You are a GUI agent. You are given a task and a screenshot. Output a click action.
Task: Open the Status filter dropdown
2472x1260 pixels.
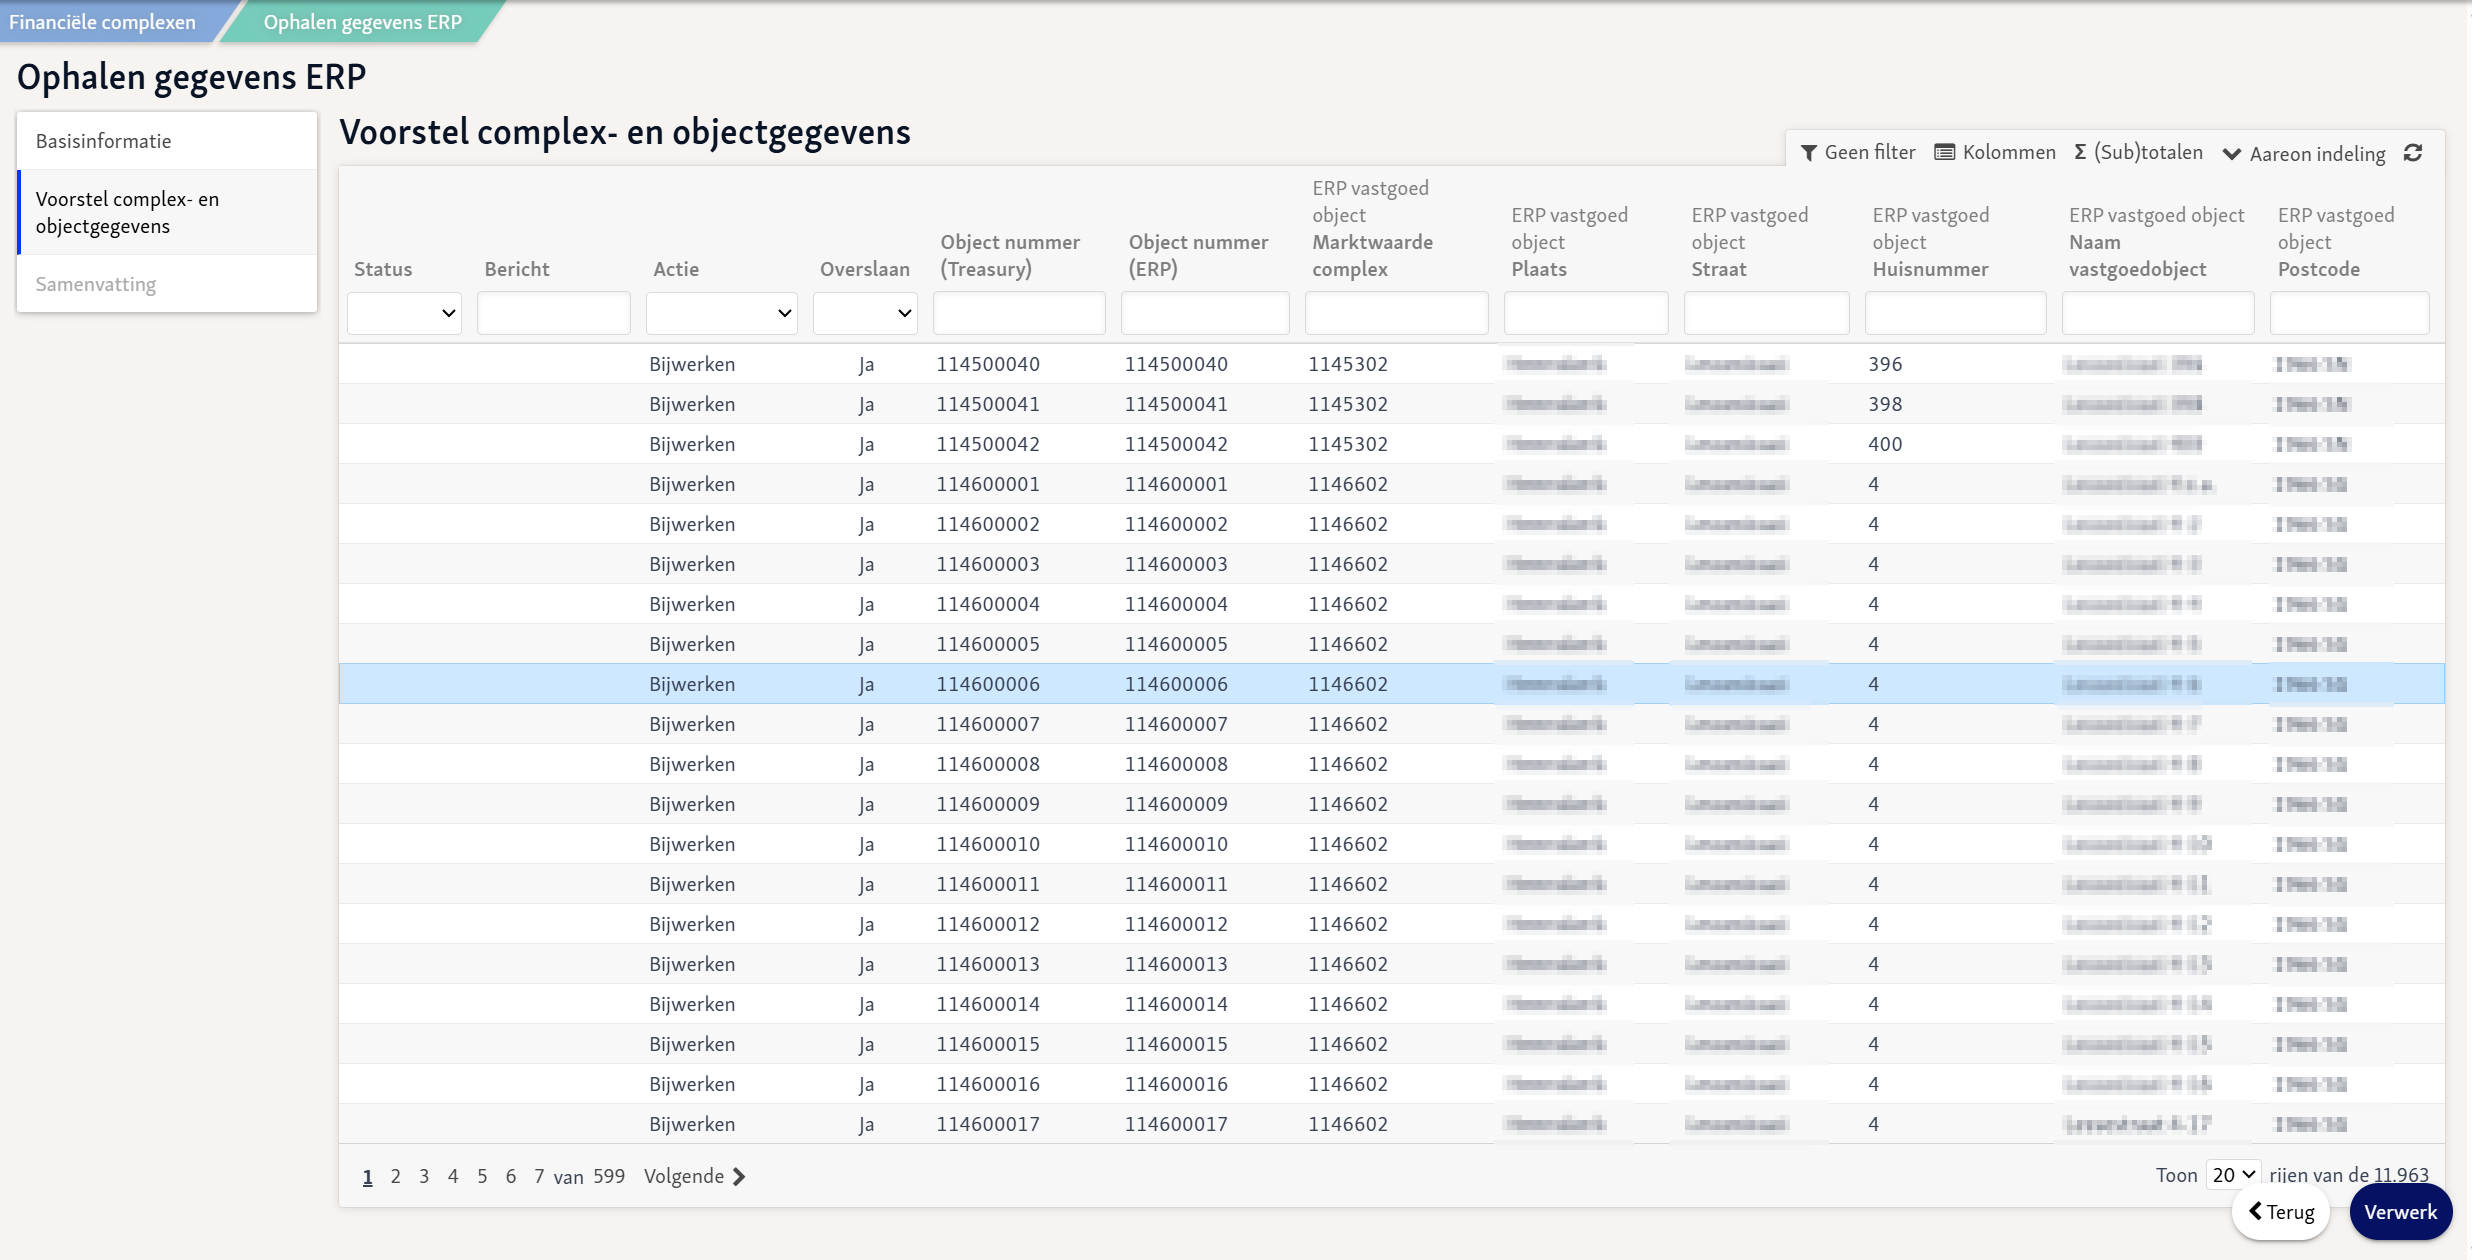tap(404, 313)
